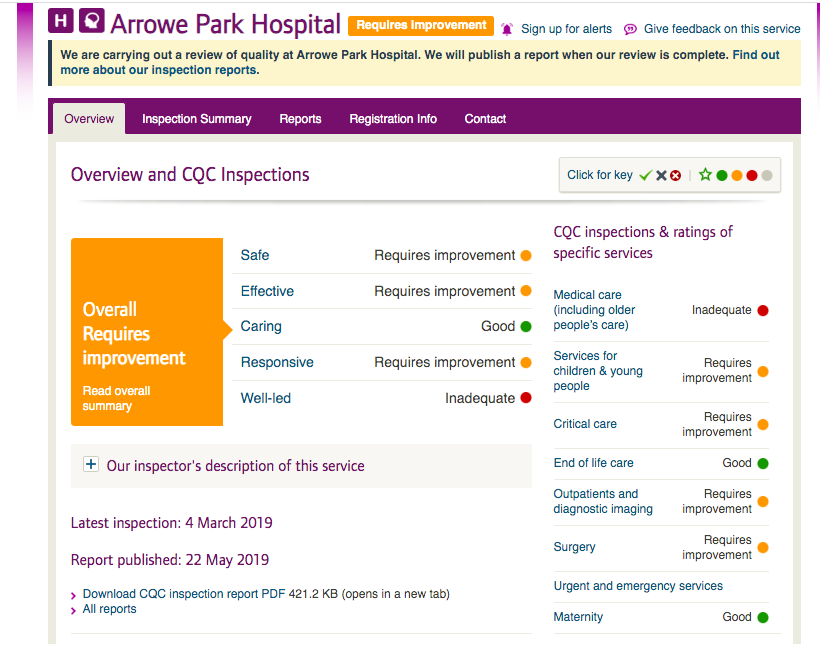This screenshot has height=645, width=820.
Task: Click orange rating dot beside Effective
Action: point(526,291)
